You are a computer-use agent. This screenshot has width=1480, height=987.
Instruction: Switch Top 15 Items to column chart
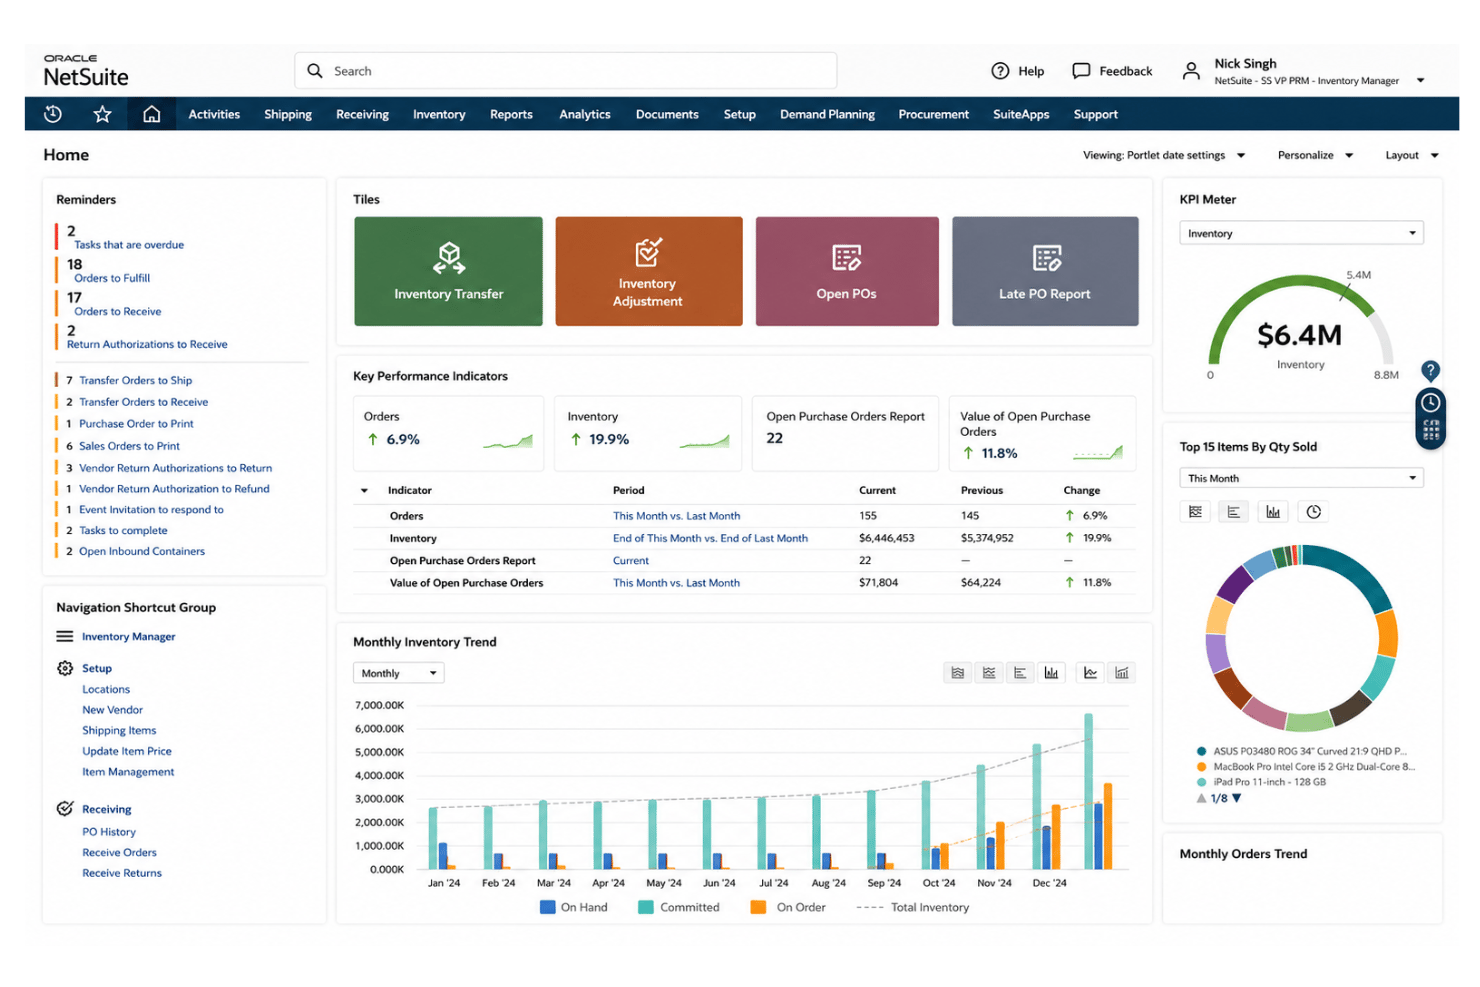tap(1273, 512)
